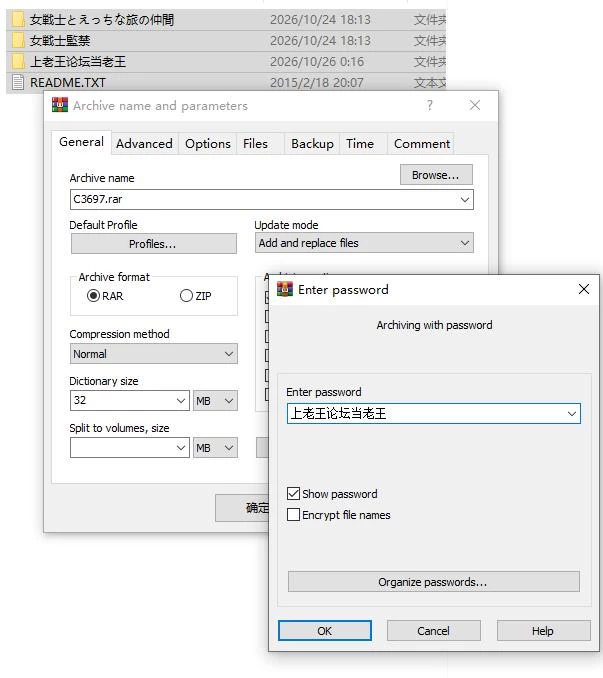Uncheck Show password checkbox
The width and height of the screenshot is (603, 678).
tap(293, 494)
